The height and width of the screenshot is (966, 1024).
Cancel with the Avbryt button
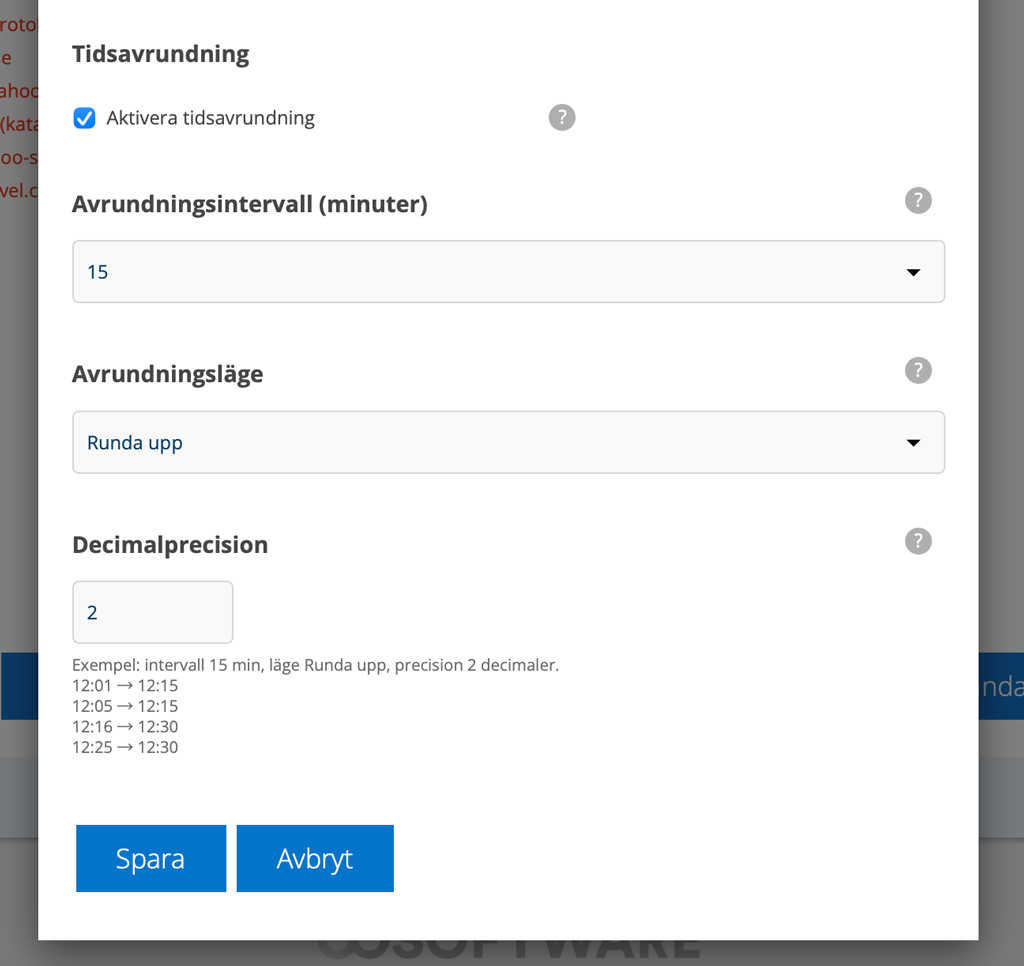point(315,859)
